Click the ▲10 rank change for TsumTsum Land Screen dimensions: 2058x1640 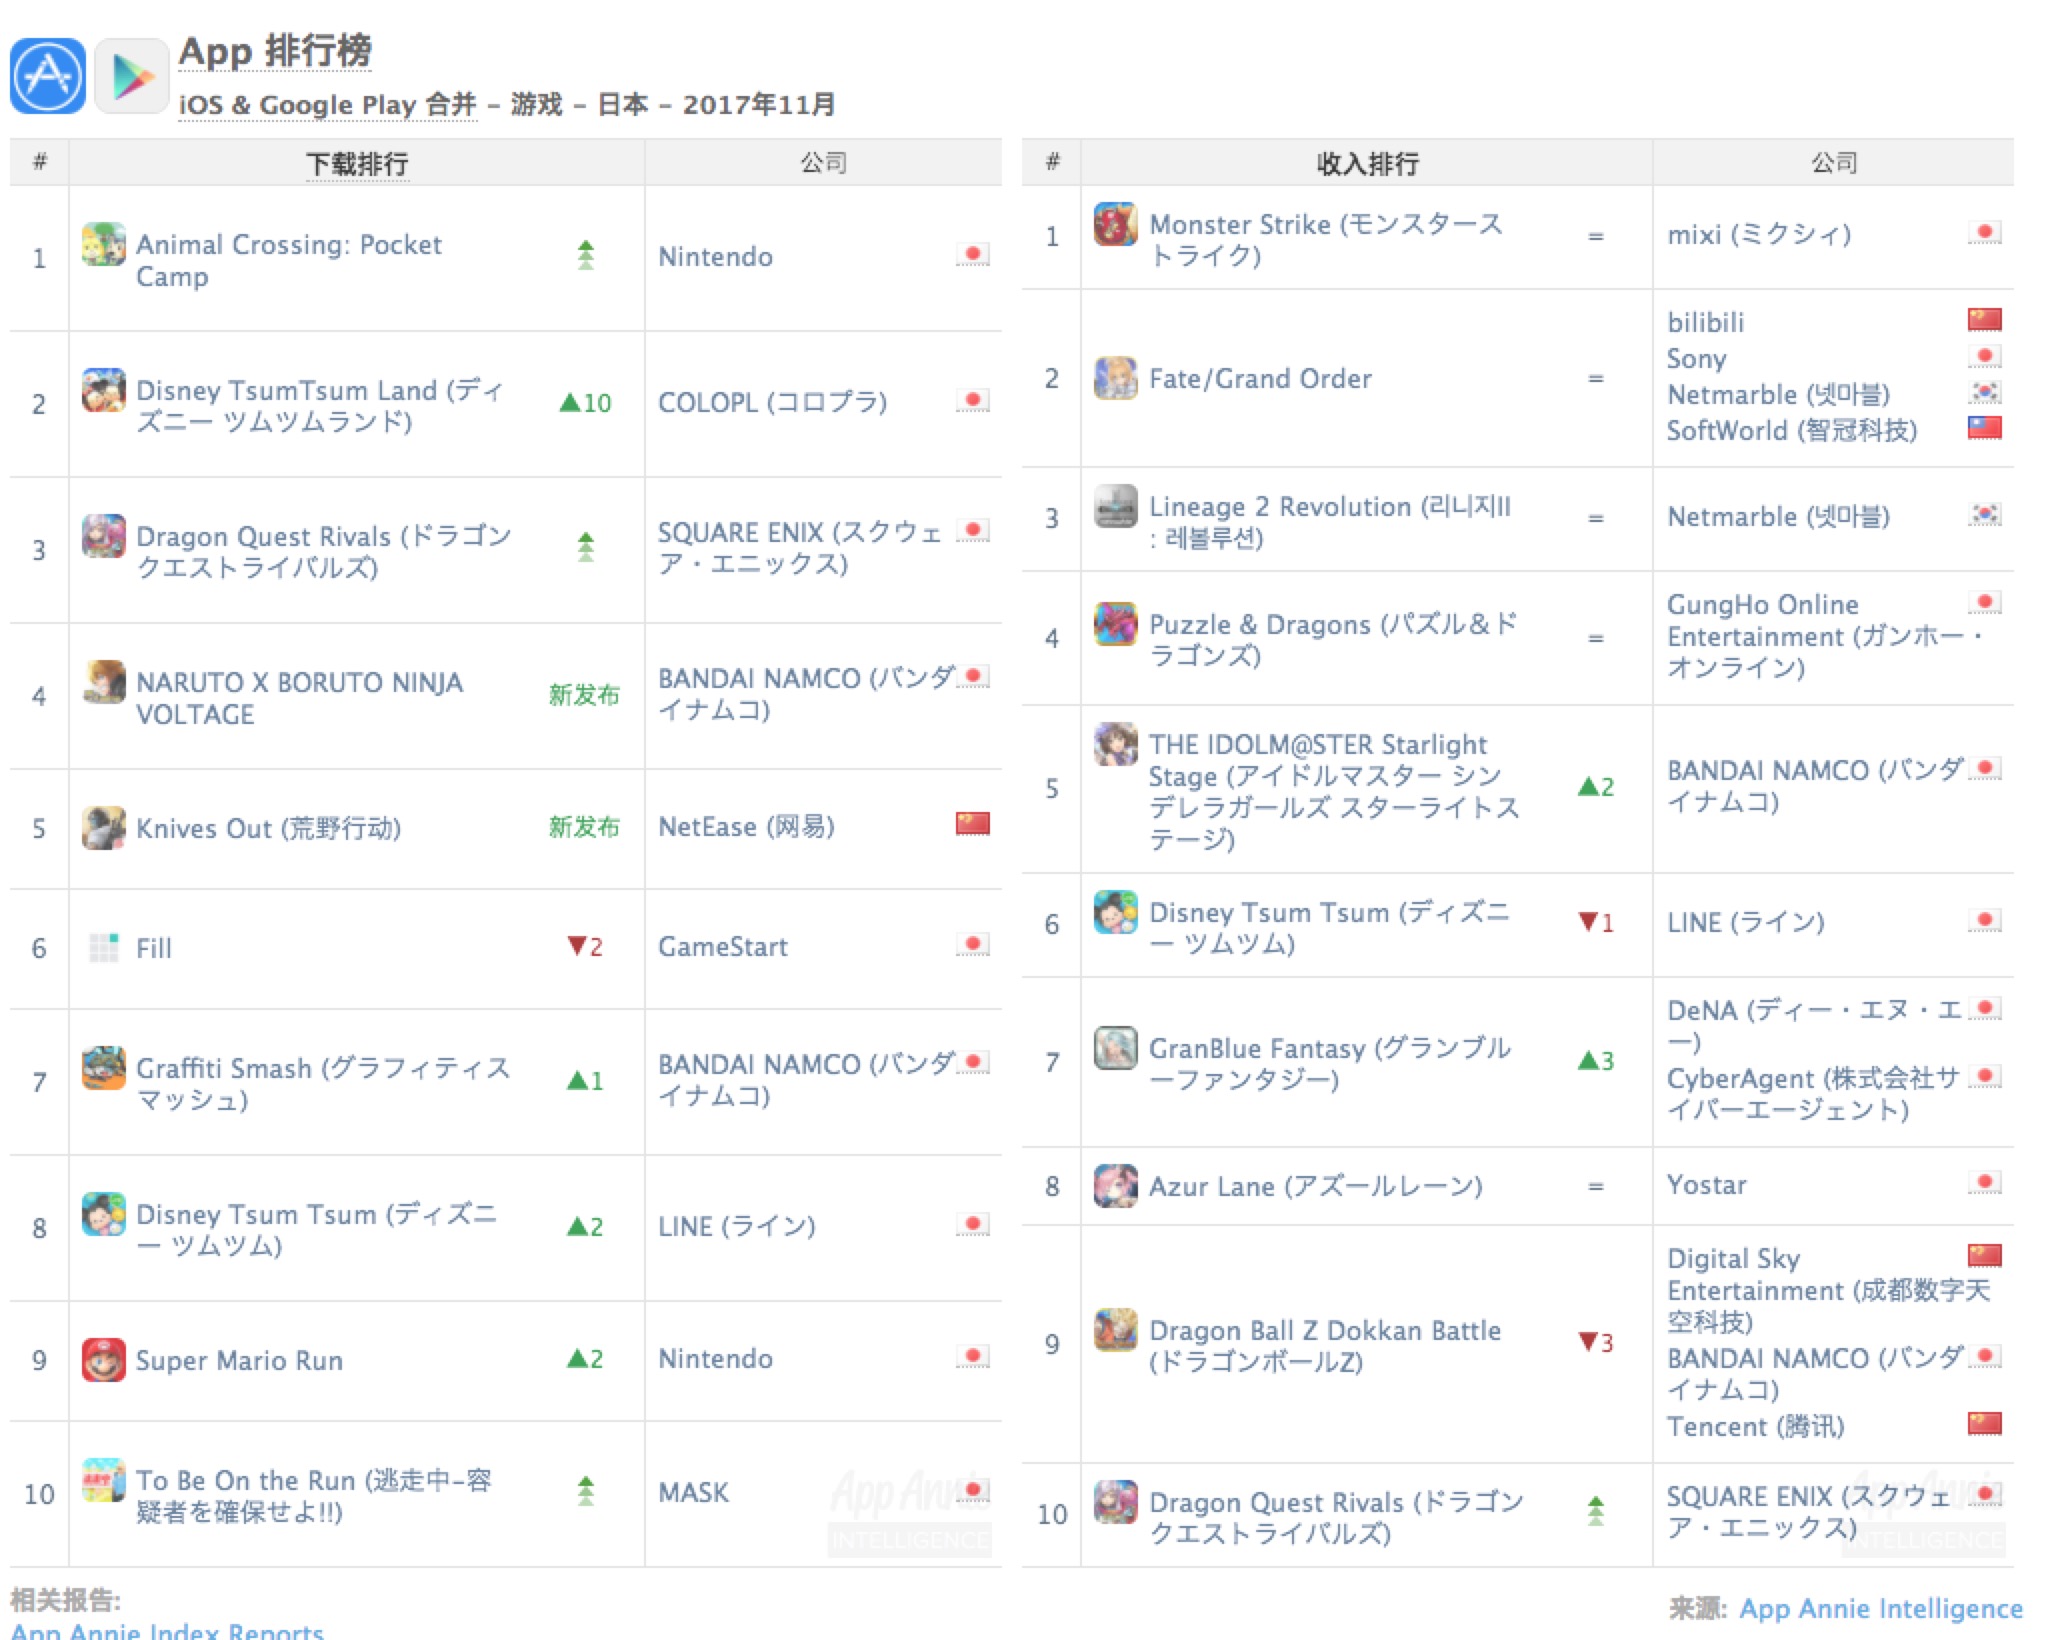coord(586,402)
